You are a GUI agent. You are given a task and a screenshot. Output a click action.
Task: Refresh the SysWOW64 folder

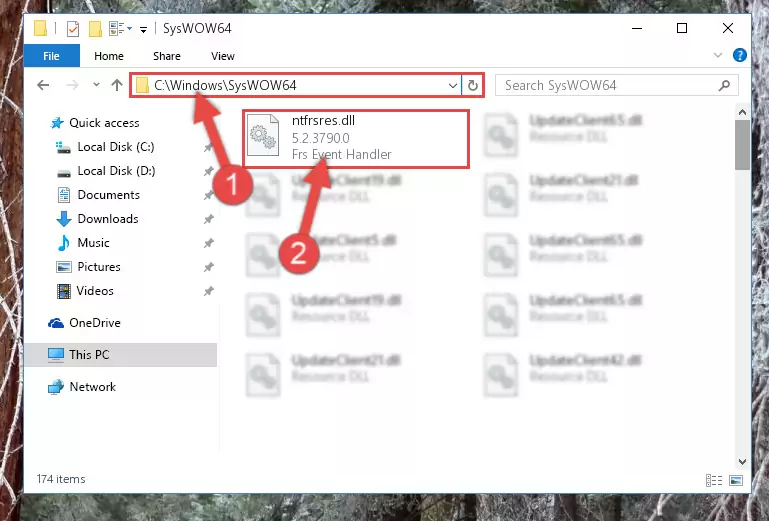[x=473, y=86]
